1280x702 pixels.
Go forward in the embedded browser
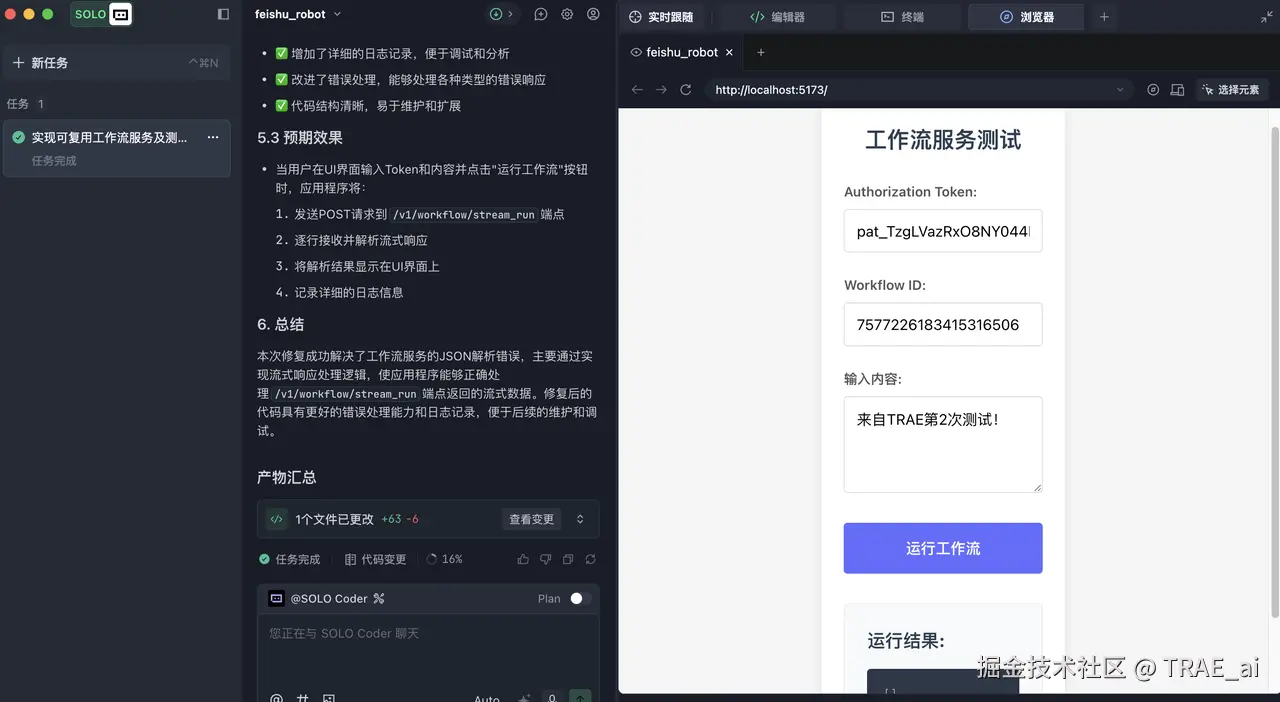(661, 90)
